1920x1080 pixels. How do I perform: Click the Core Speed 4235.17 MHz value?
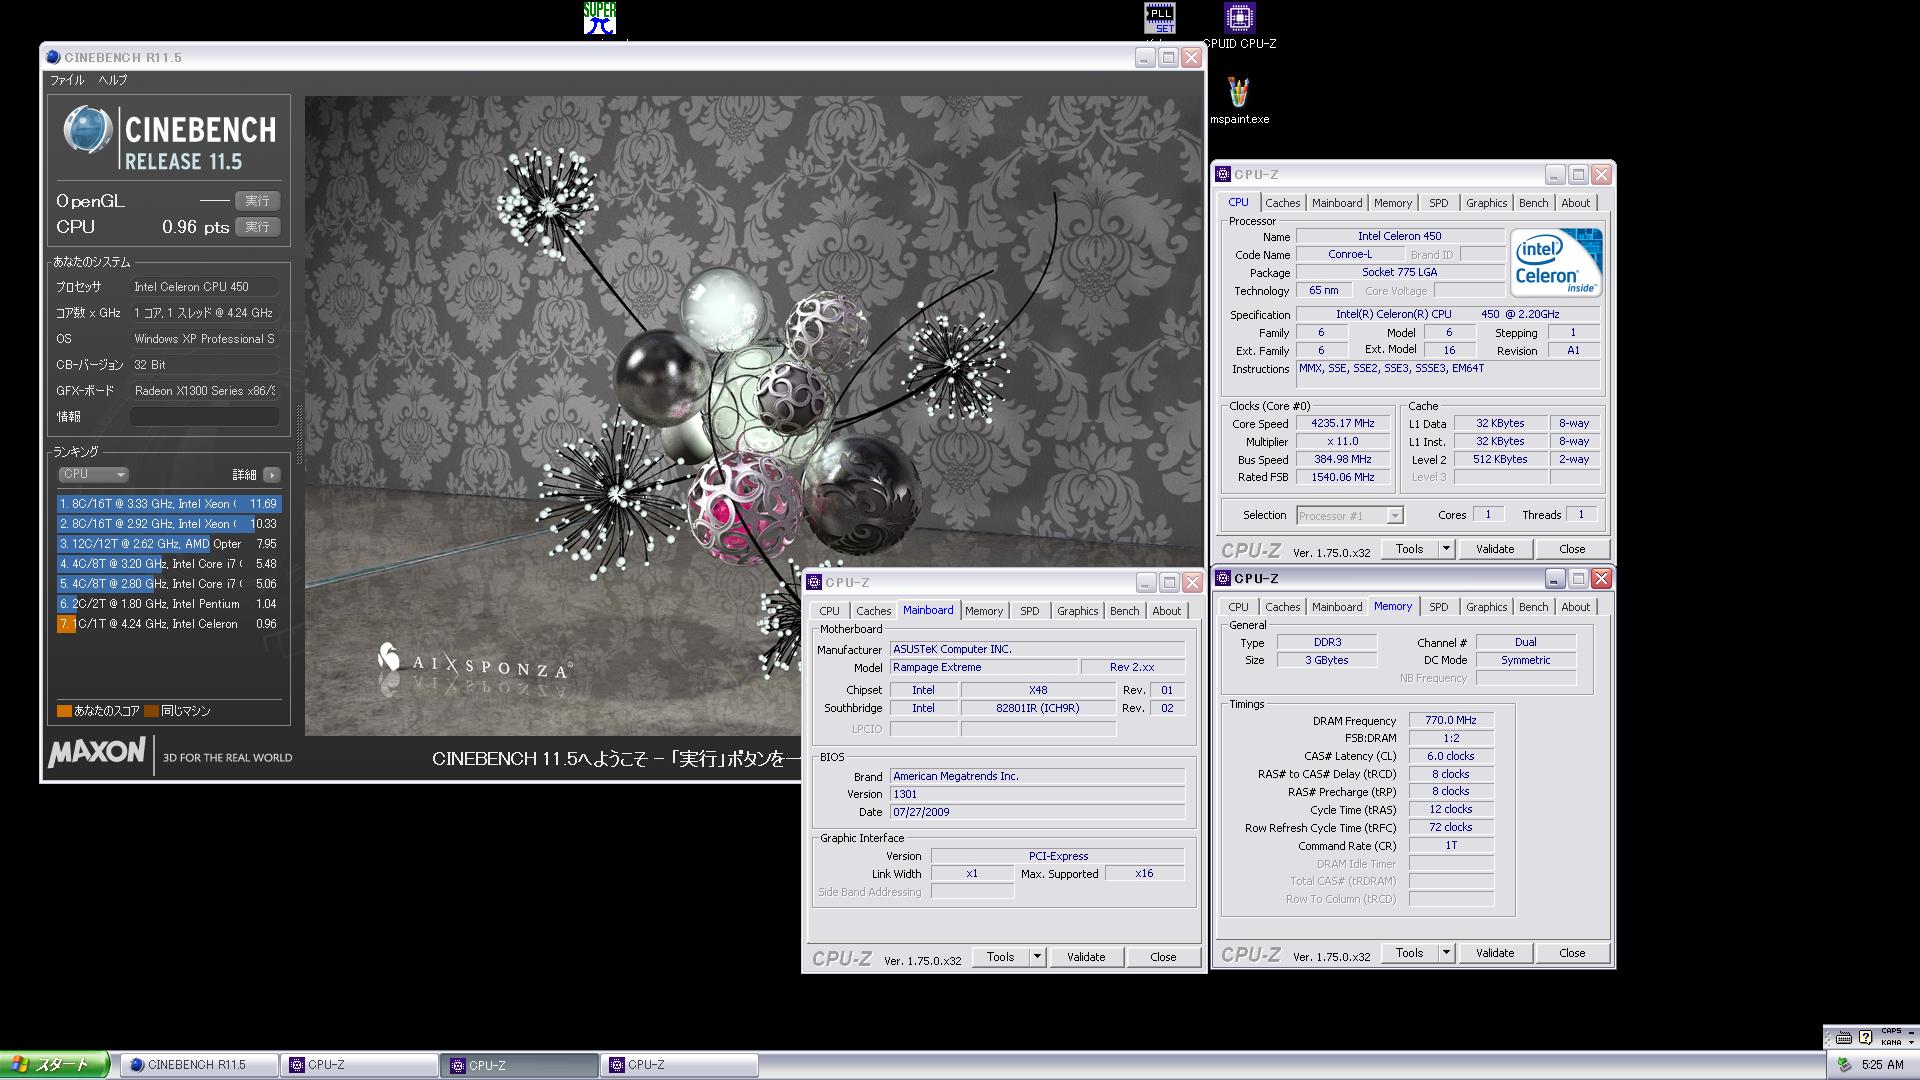coord(1342,423)
